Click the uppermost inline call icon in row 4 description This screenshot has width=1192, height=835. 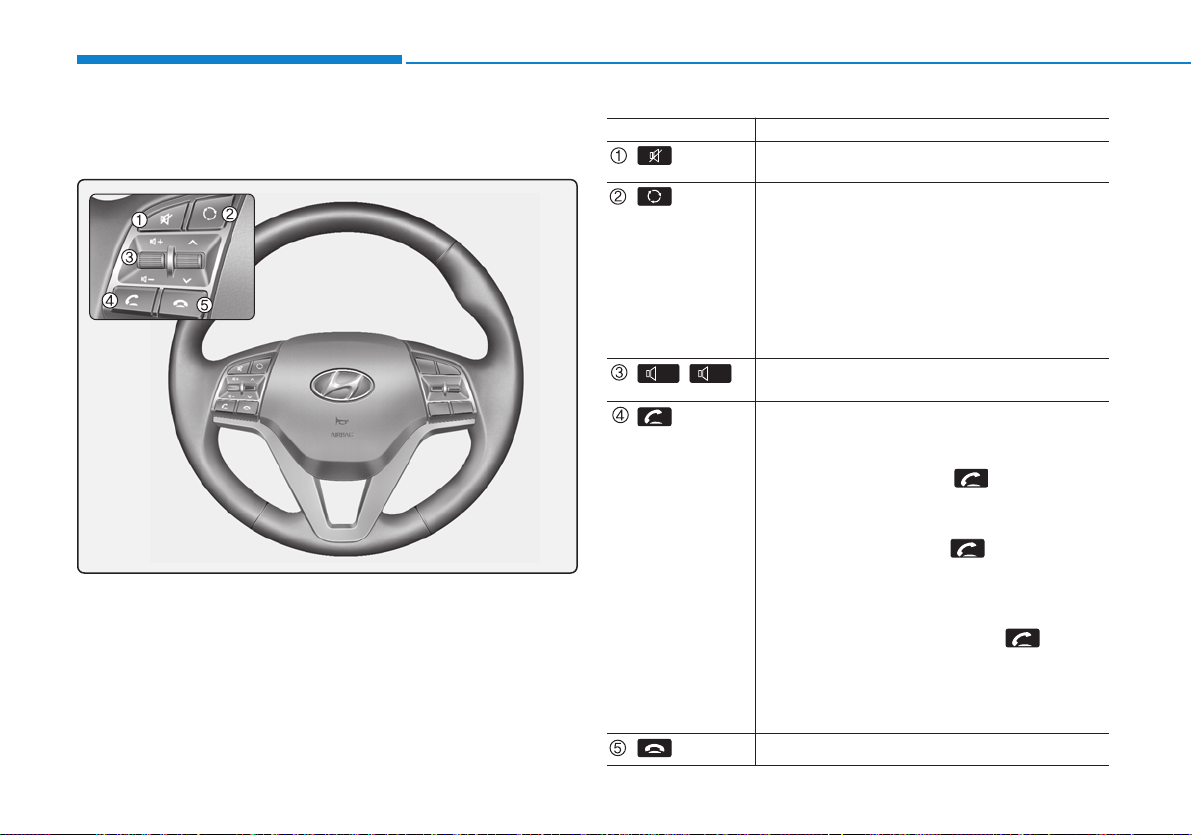pyautogui.click(x=971, y=478)
